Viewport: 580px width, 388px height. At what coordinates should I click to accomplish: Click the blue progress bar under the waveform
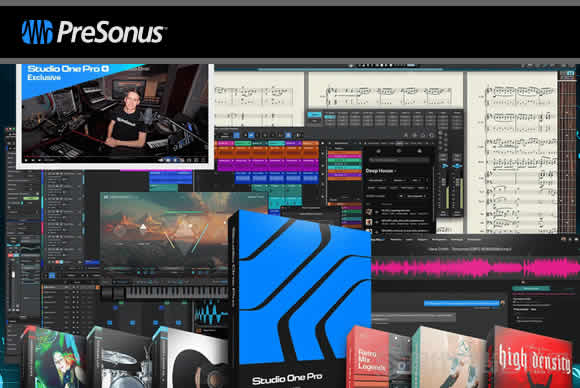point(462,303)
